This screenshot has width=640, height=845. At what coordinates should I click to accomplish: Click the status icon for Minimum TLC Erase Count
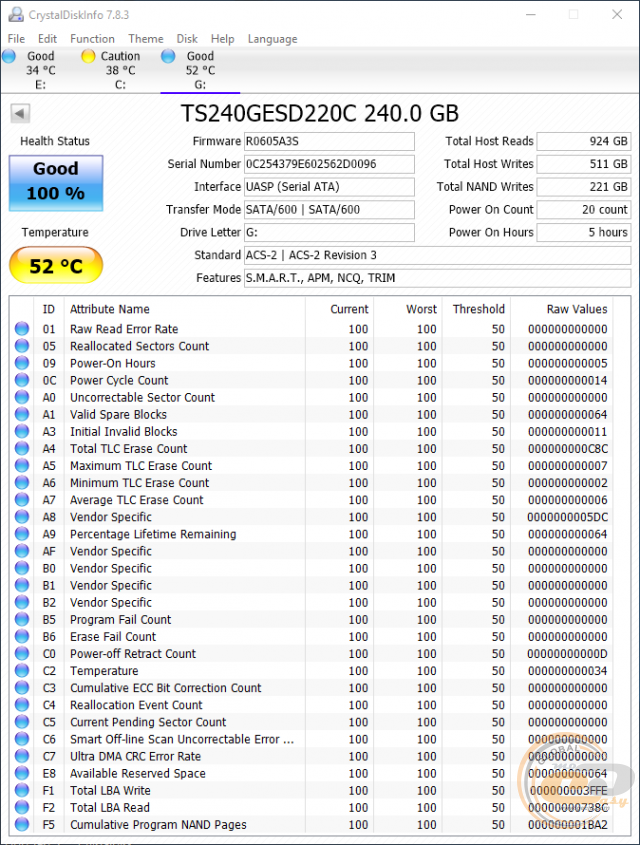coord(22,482)
